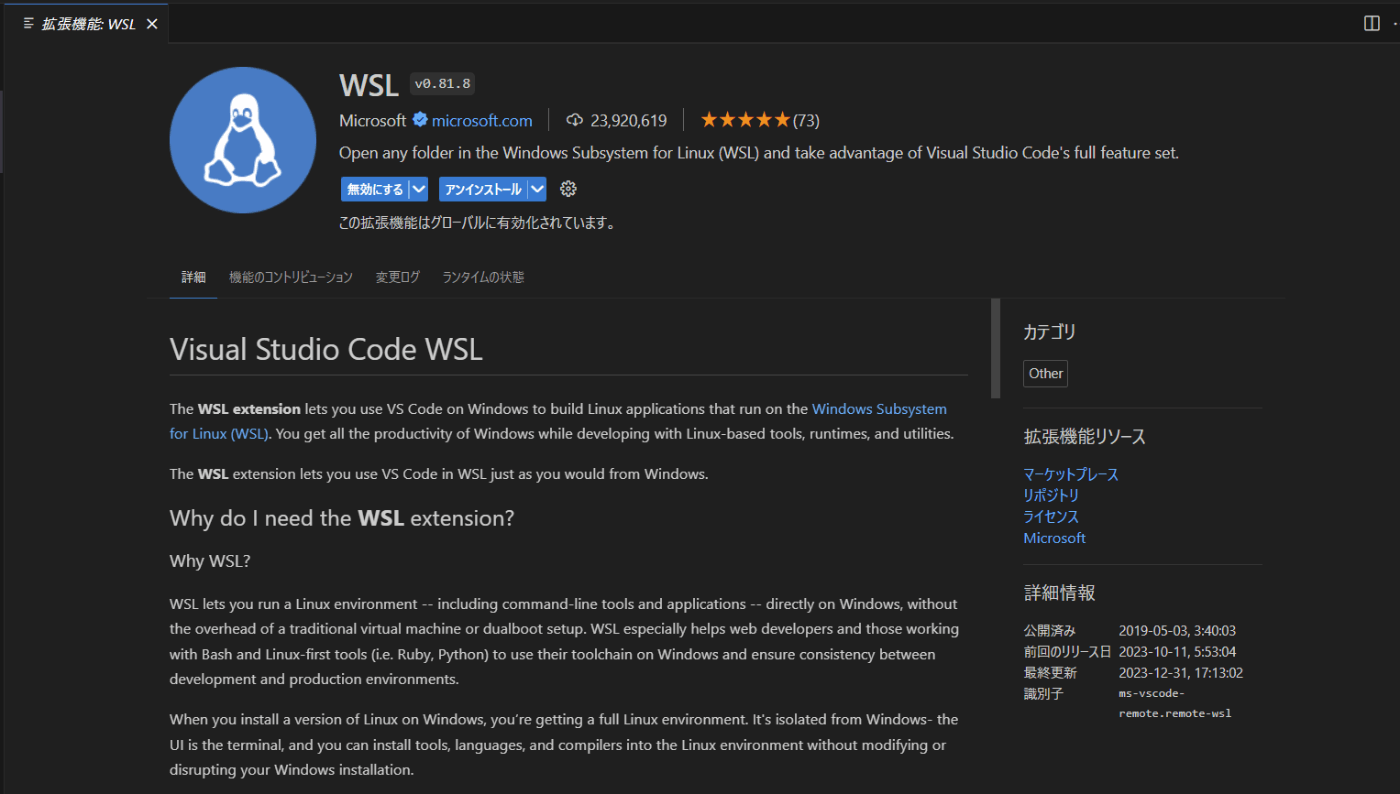Open the Windows Subsystem for Linux (WSL) link

[558, 421]
